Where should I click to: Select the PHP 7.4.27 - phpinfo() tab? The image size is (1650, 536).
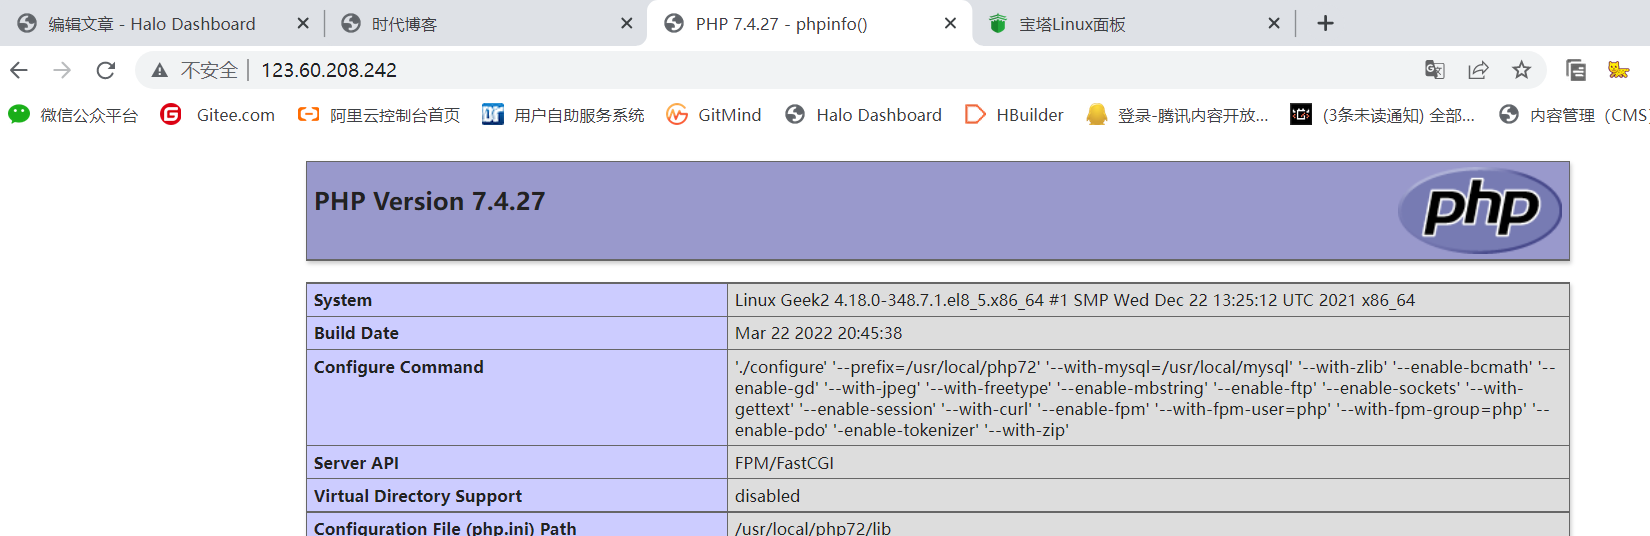[810, 23]
